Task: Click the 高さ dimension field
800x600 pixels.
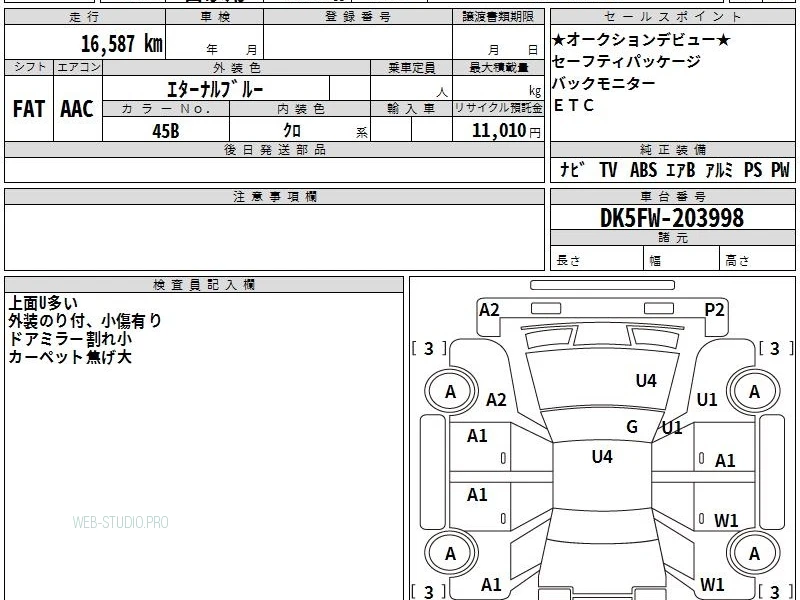Action: click(x=757, y=260)
